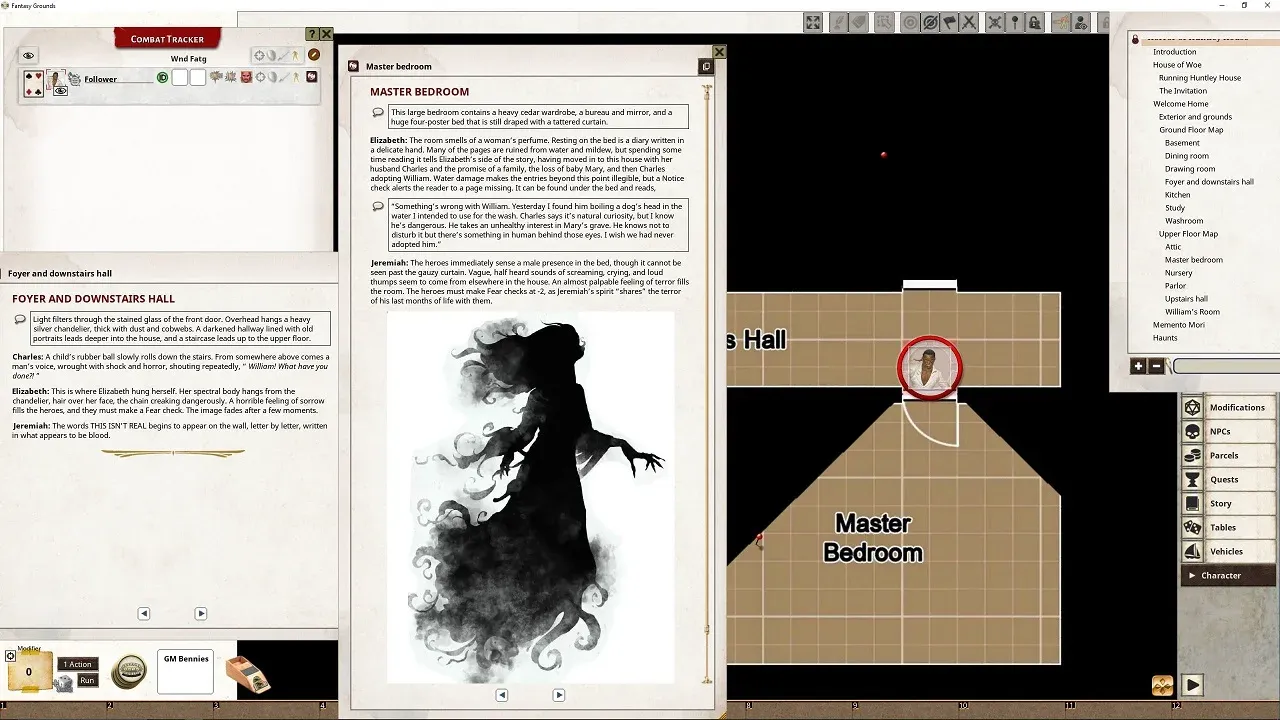Toggle the eye on Follower's token portrait
This screenshot has width=1280, height=720.
point(61,90)
